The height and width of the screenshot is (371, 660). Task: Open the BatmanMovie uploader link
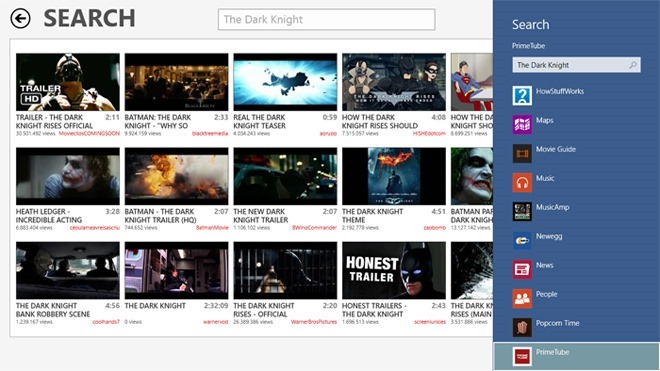212,228
